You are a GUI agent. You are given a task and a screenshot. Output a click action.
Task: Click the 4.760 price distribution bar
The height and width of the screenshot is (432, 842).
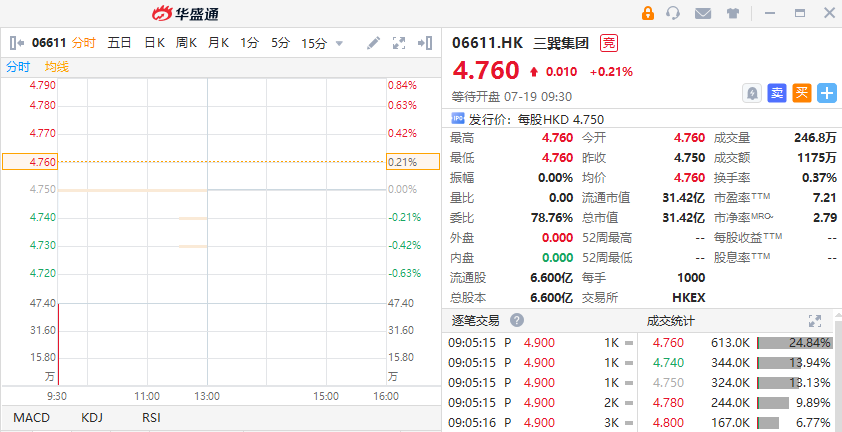point(794,342)
